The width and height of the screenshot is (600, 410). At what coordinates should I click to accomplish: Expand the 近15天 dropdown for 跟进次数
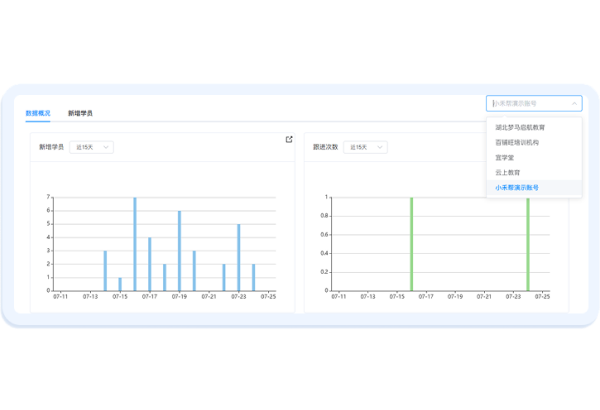(x=365, y=147)
